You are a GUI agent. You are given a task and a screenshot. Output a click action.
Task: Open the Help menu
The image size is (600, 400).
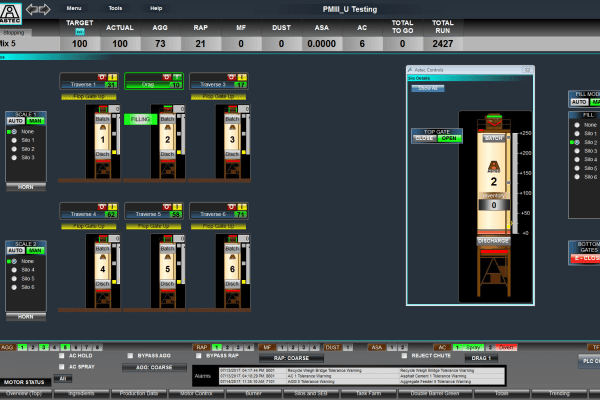[156, 8]
